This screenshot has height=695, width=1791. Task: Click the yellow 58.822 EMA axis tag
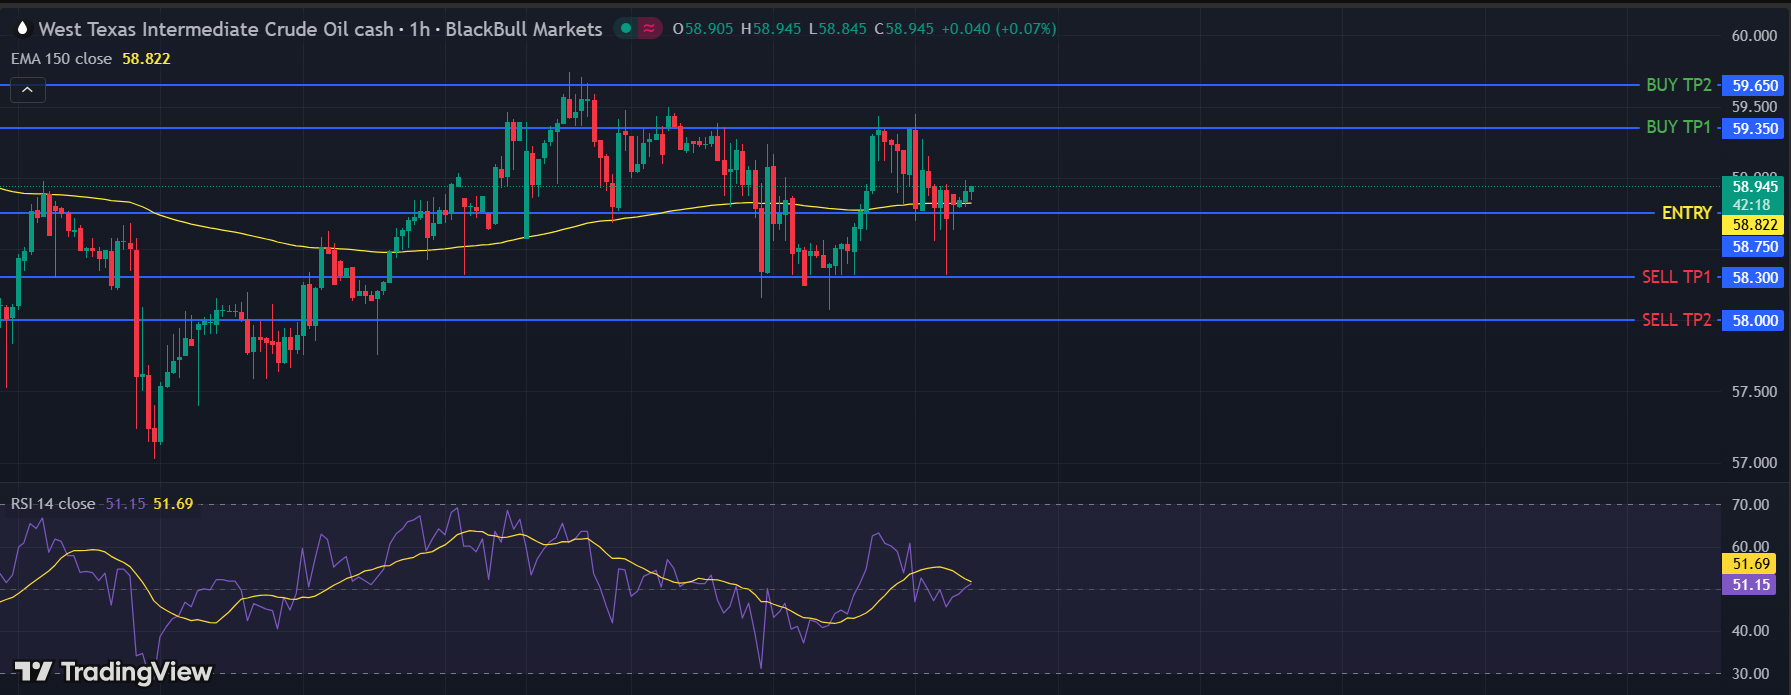[1754, 225]
